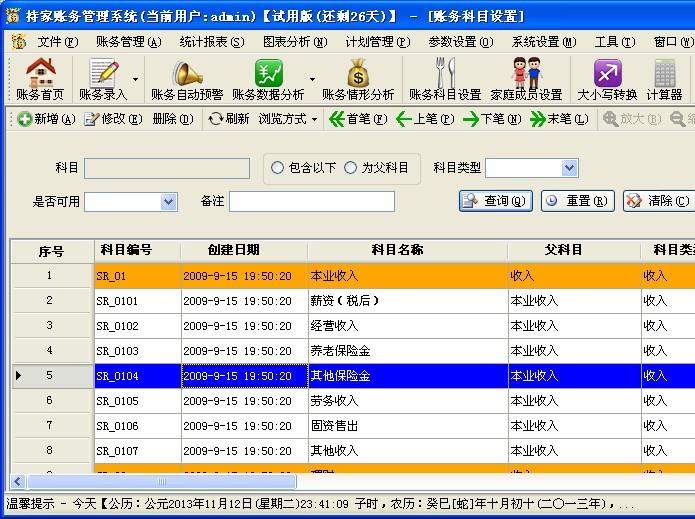Open the 计算器 calculator tool
695x519 pixels.
tap(664, 74)
